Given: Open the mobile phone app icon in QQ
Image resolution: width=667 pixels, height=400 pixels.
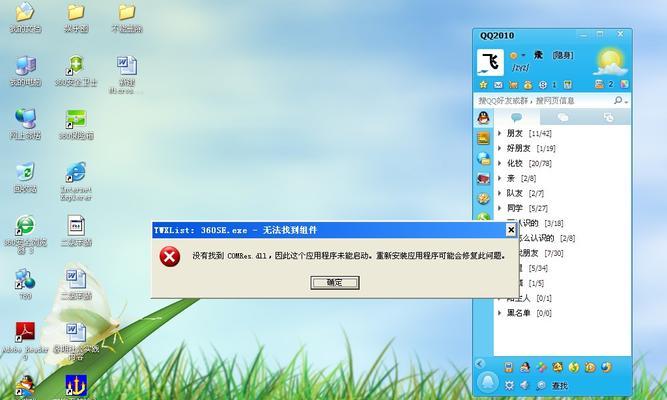Looking at the screenshot, I should click(x=508, y=367).
